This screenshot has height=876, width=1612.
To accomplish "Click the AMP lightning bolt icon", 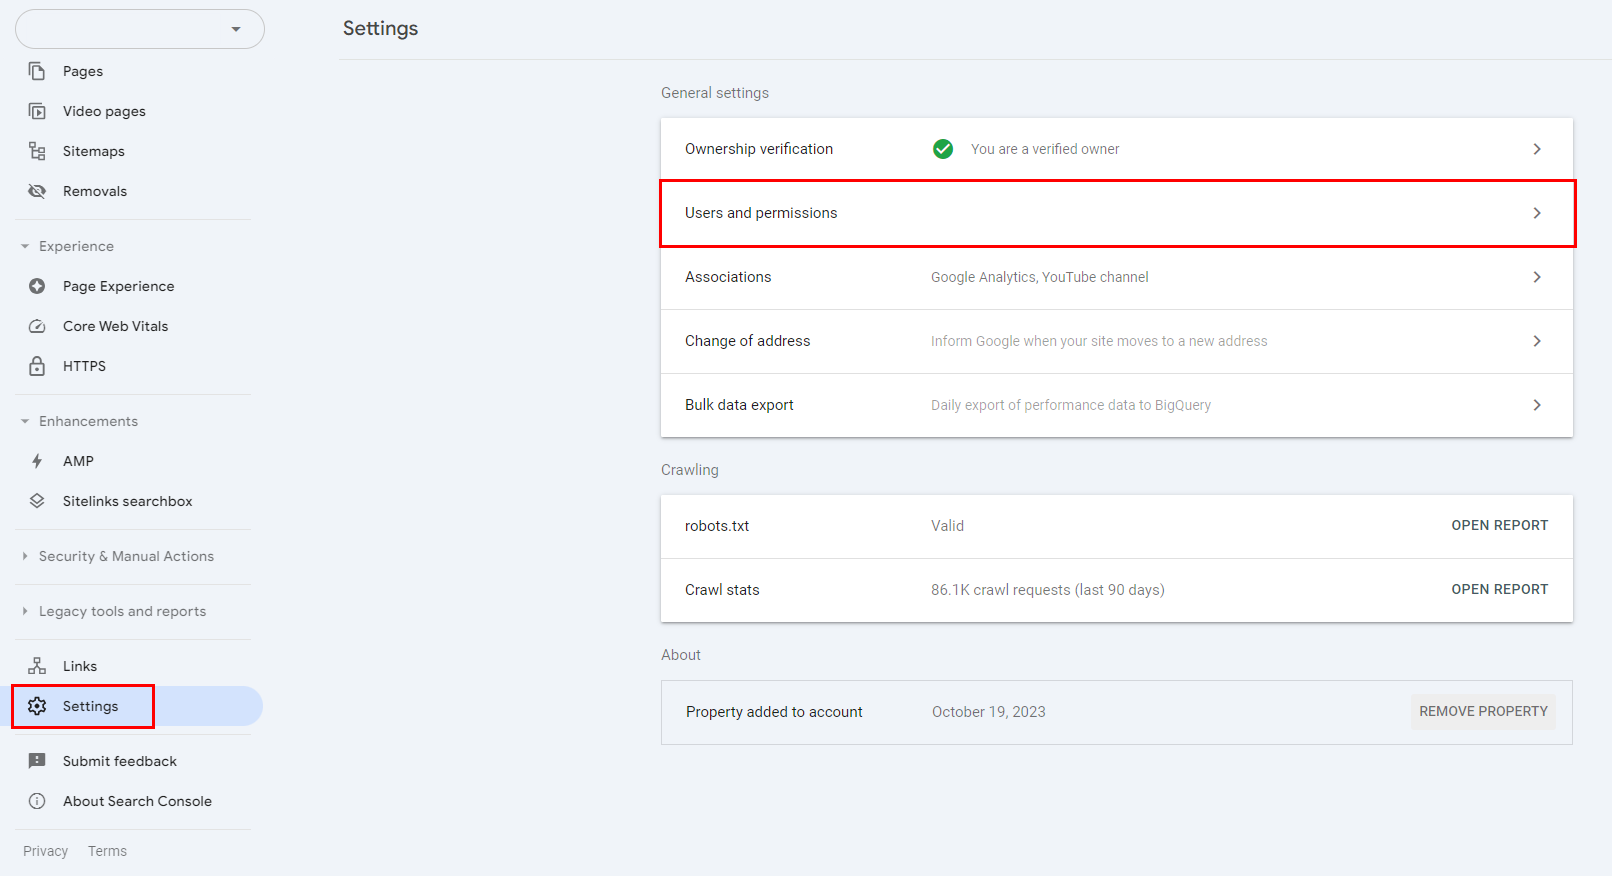I will [37, 461].
